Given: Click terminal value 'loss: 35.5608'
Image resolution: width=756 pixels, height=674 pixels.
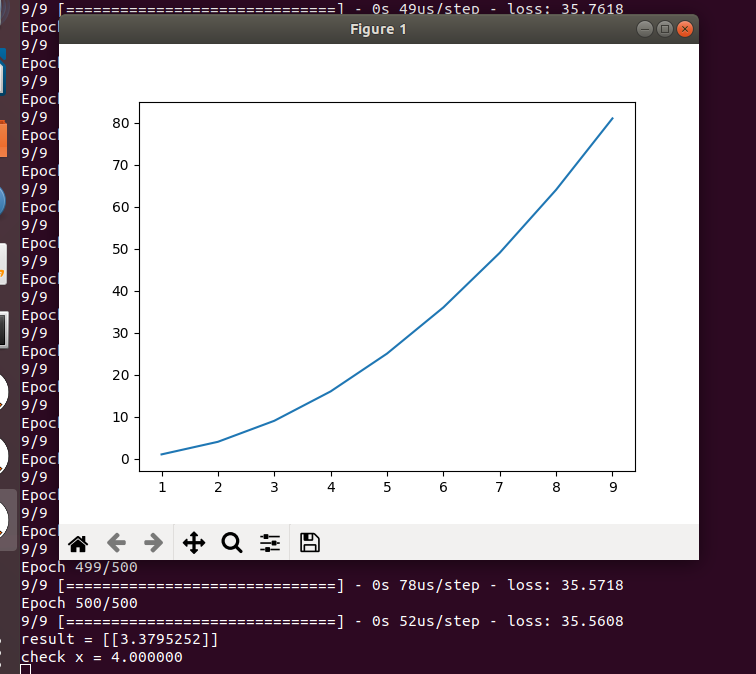Looking at the screenshot, I should (x=566, y=621).
